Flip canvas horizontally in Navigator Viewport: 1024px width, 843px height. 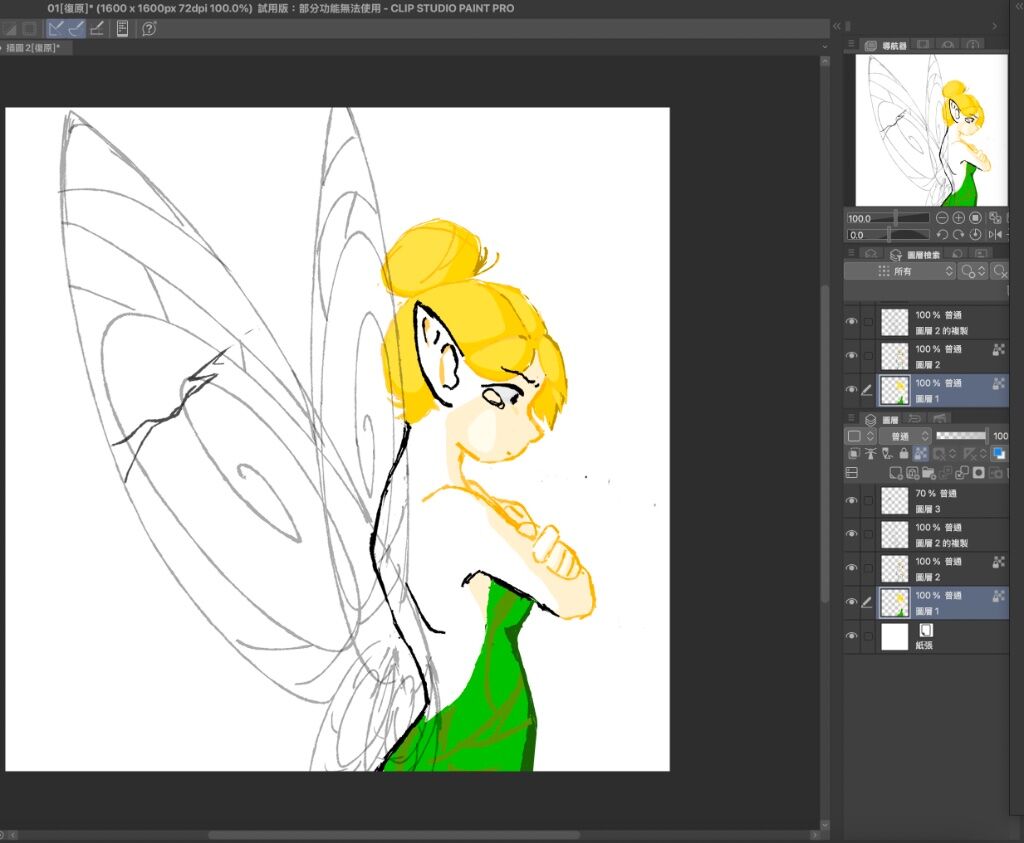[x=995, y=234]
